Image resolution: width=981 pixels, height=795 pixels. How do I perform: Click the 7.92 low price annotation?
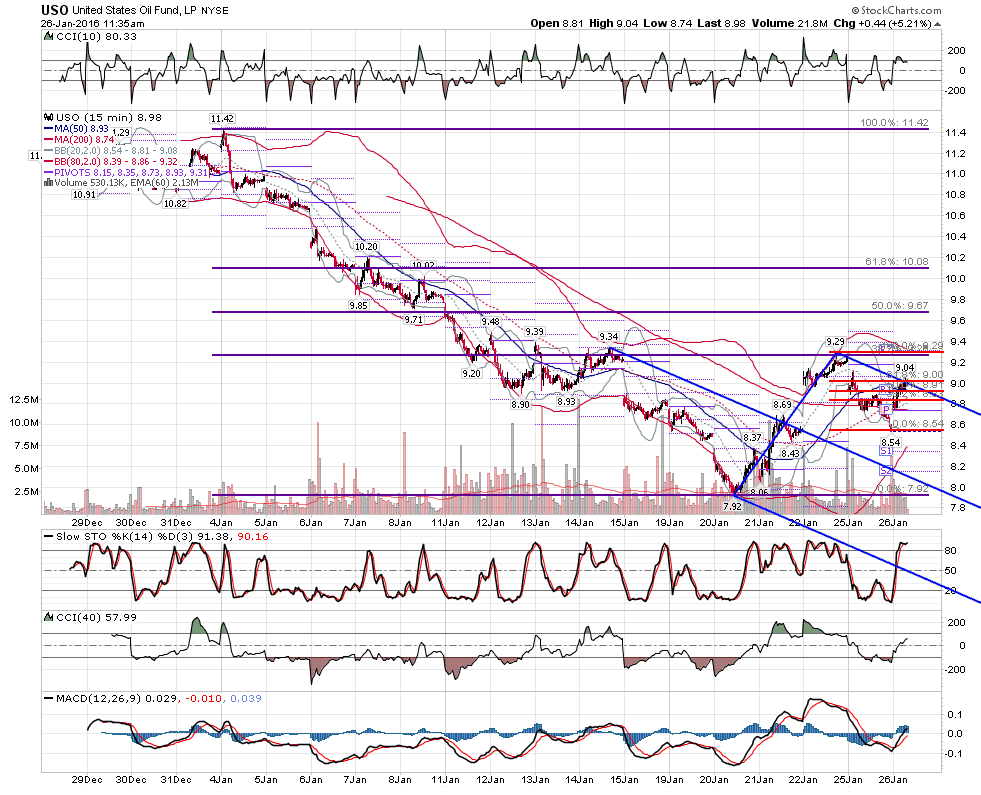coord(732,506)
